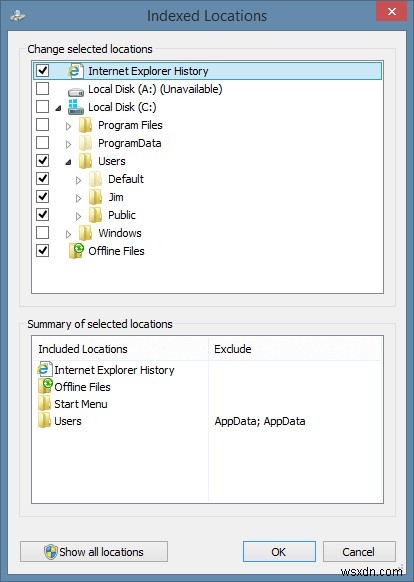Select Users entry in summary list

68,421
